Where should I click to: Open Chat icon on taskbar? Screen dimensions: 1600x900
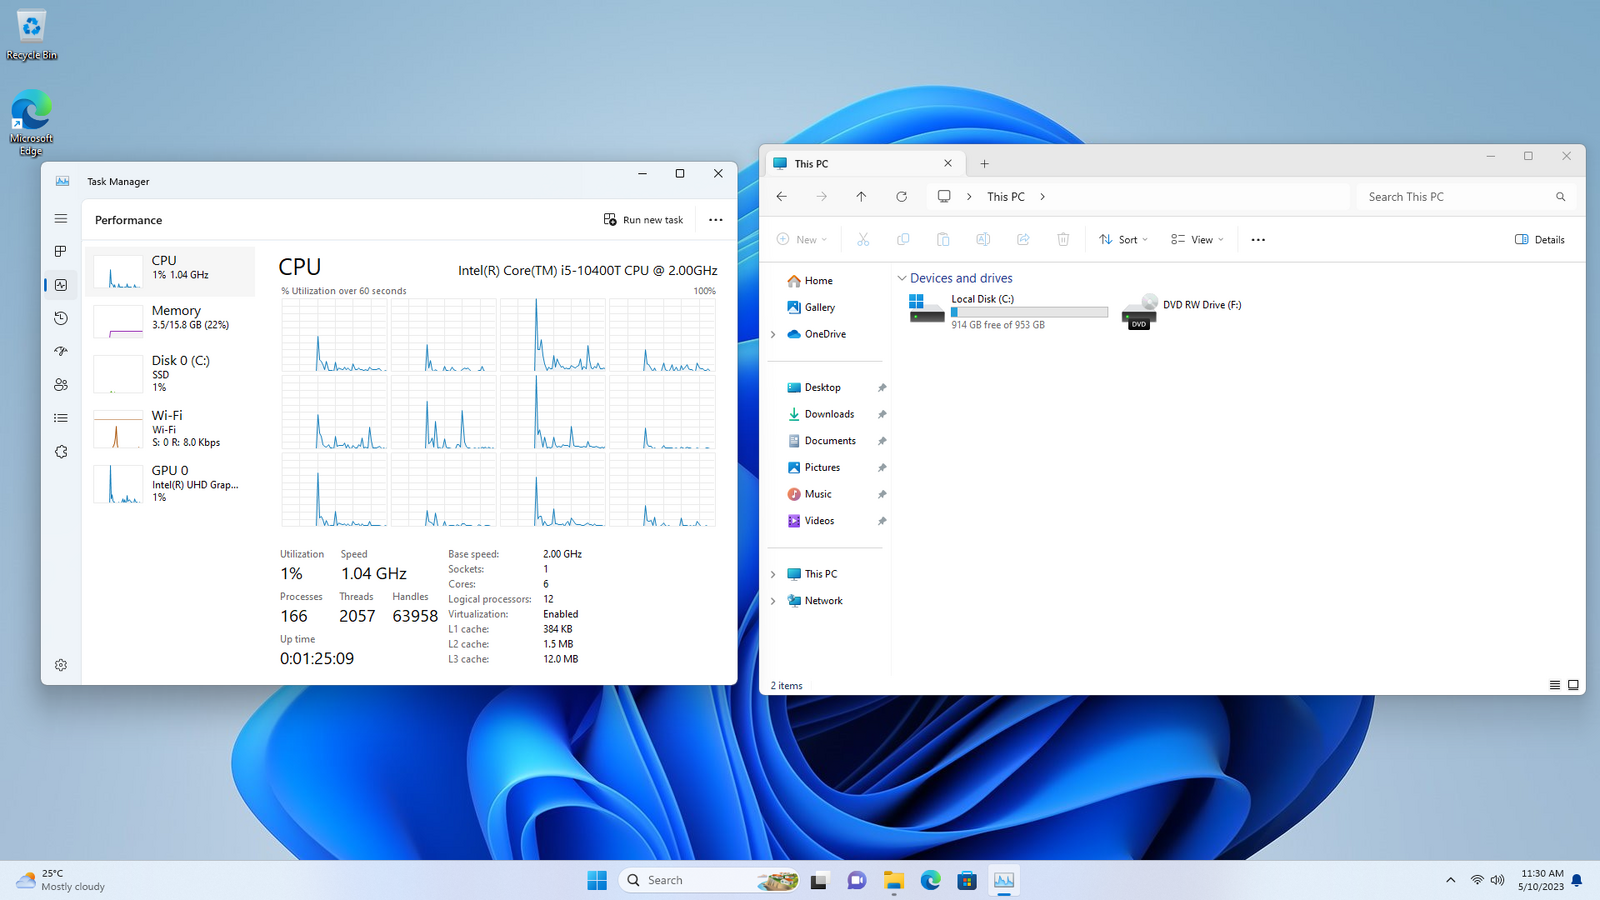pyautogui.click(x=856, y=880)
